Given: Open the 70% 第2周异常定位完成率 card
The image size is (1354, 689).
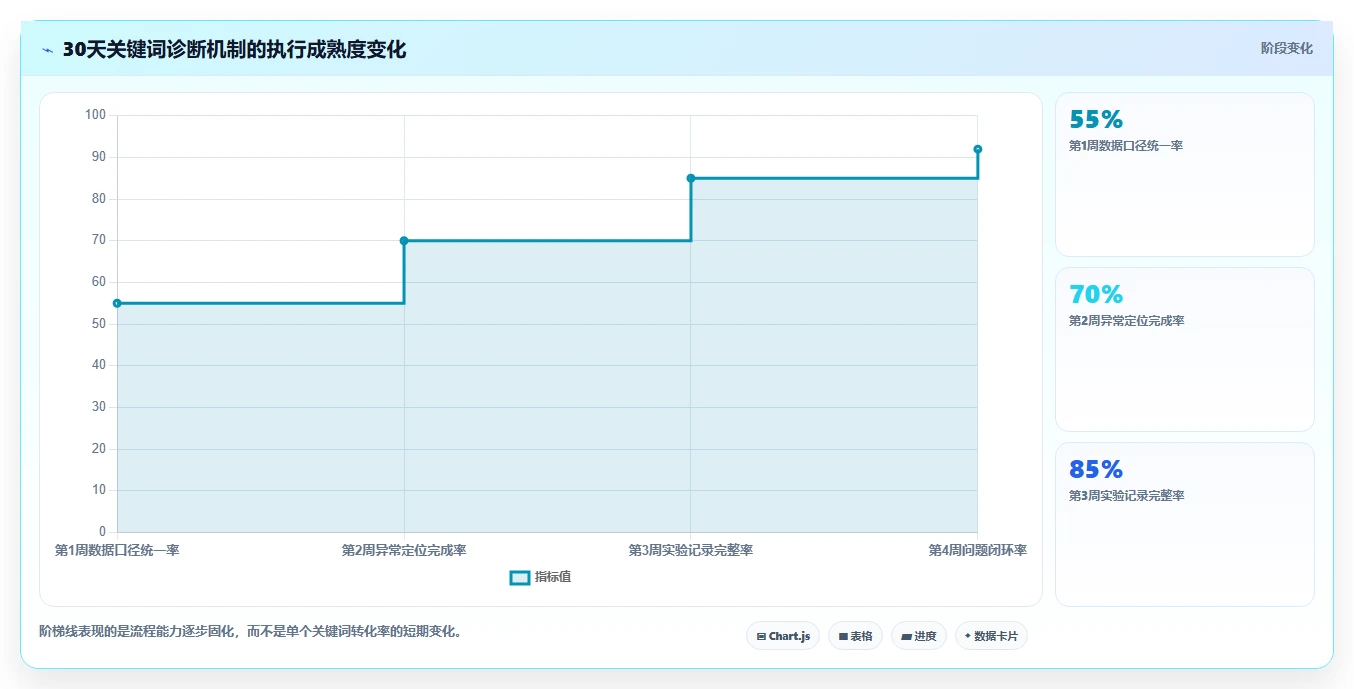Looking at the screenshot, I should [1184, 349].
